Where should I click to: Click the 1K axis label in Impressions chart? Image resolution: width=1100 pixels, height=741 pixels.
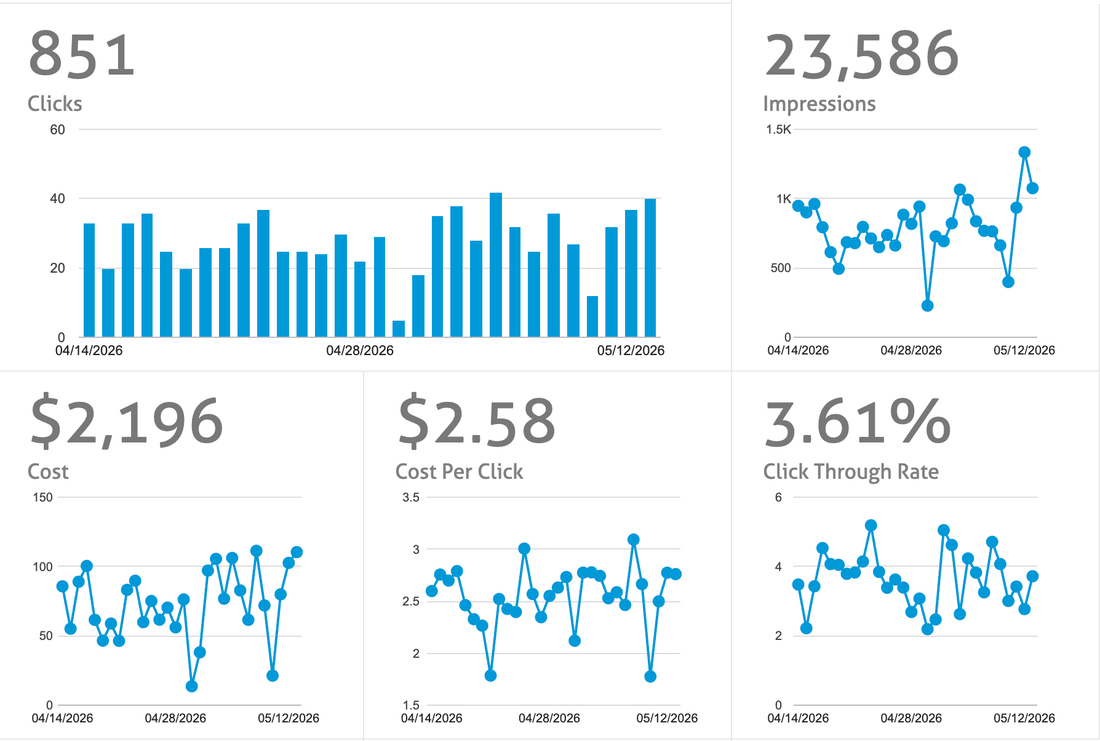click(x=784, y=199)
